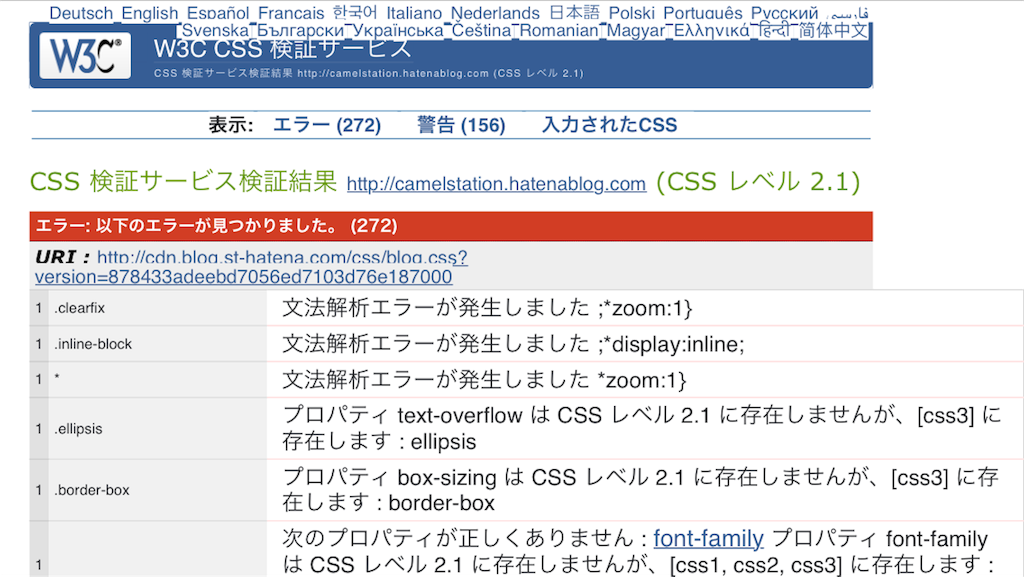Image resolution: width=1024 pixels, height=577 pixels.
Task: Click the .ellipsis selector cell
Action: (157, 429)
